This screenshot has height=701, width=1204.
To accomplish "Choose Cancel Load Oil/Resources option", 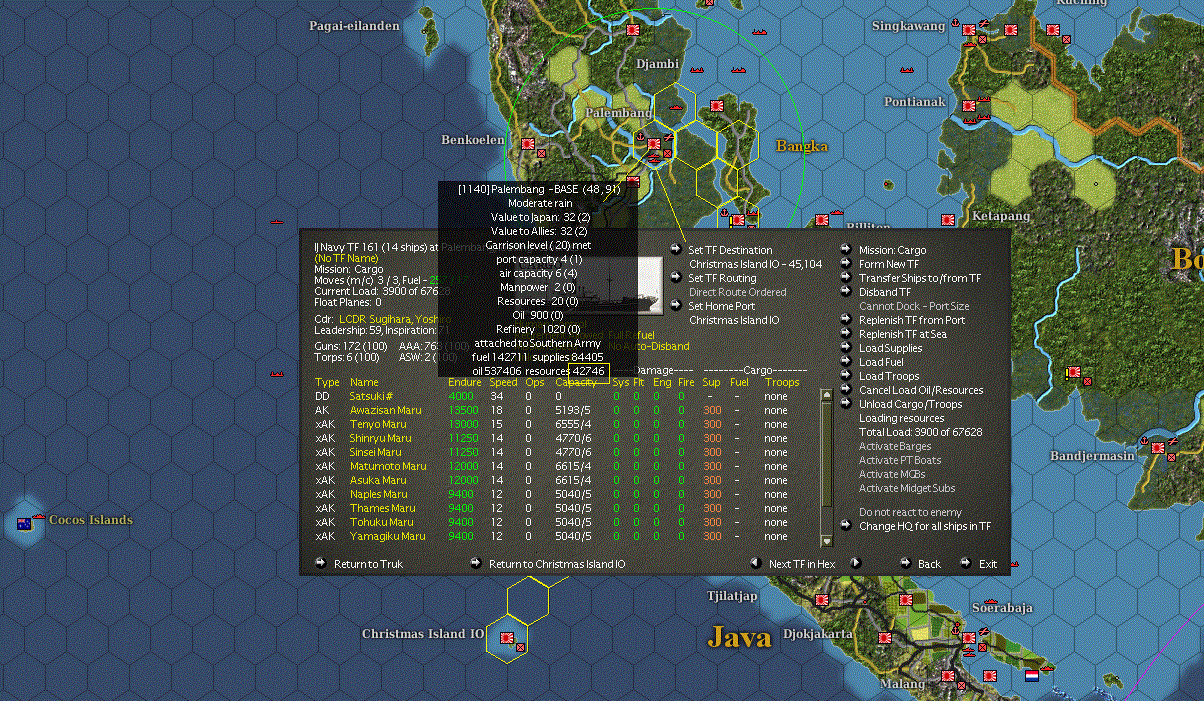I will pyautogui.click(x=921, y=390).
